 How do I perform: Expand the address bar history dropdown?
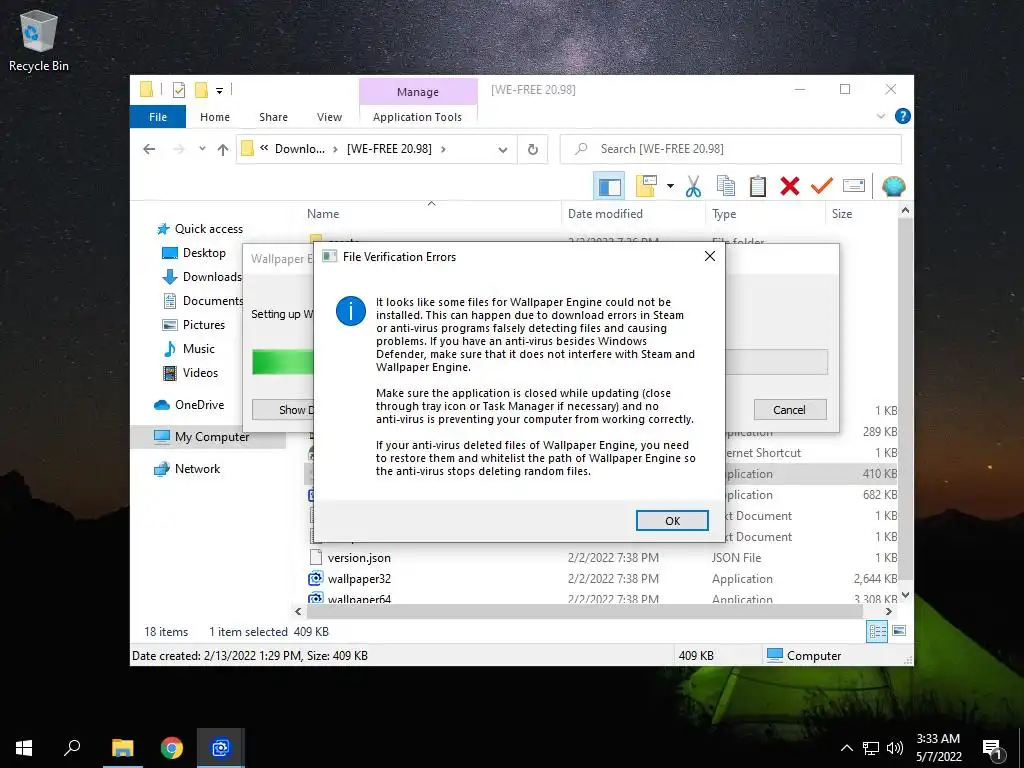[503, 150]
